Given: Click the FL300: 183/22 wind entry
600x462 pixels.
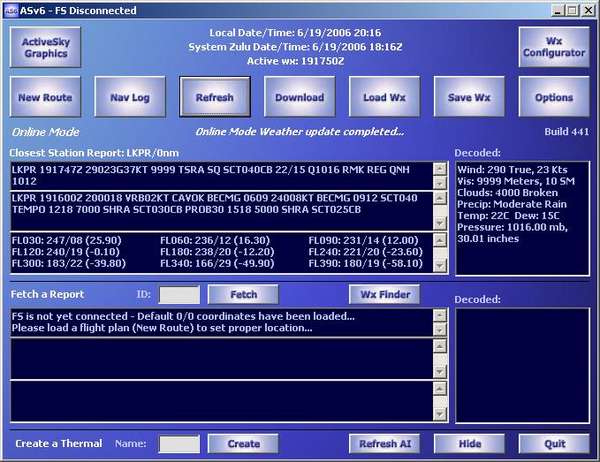Looking at the screenshot, I should click(68, 263).
